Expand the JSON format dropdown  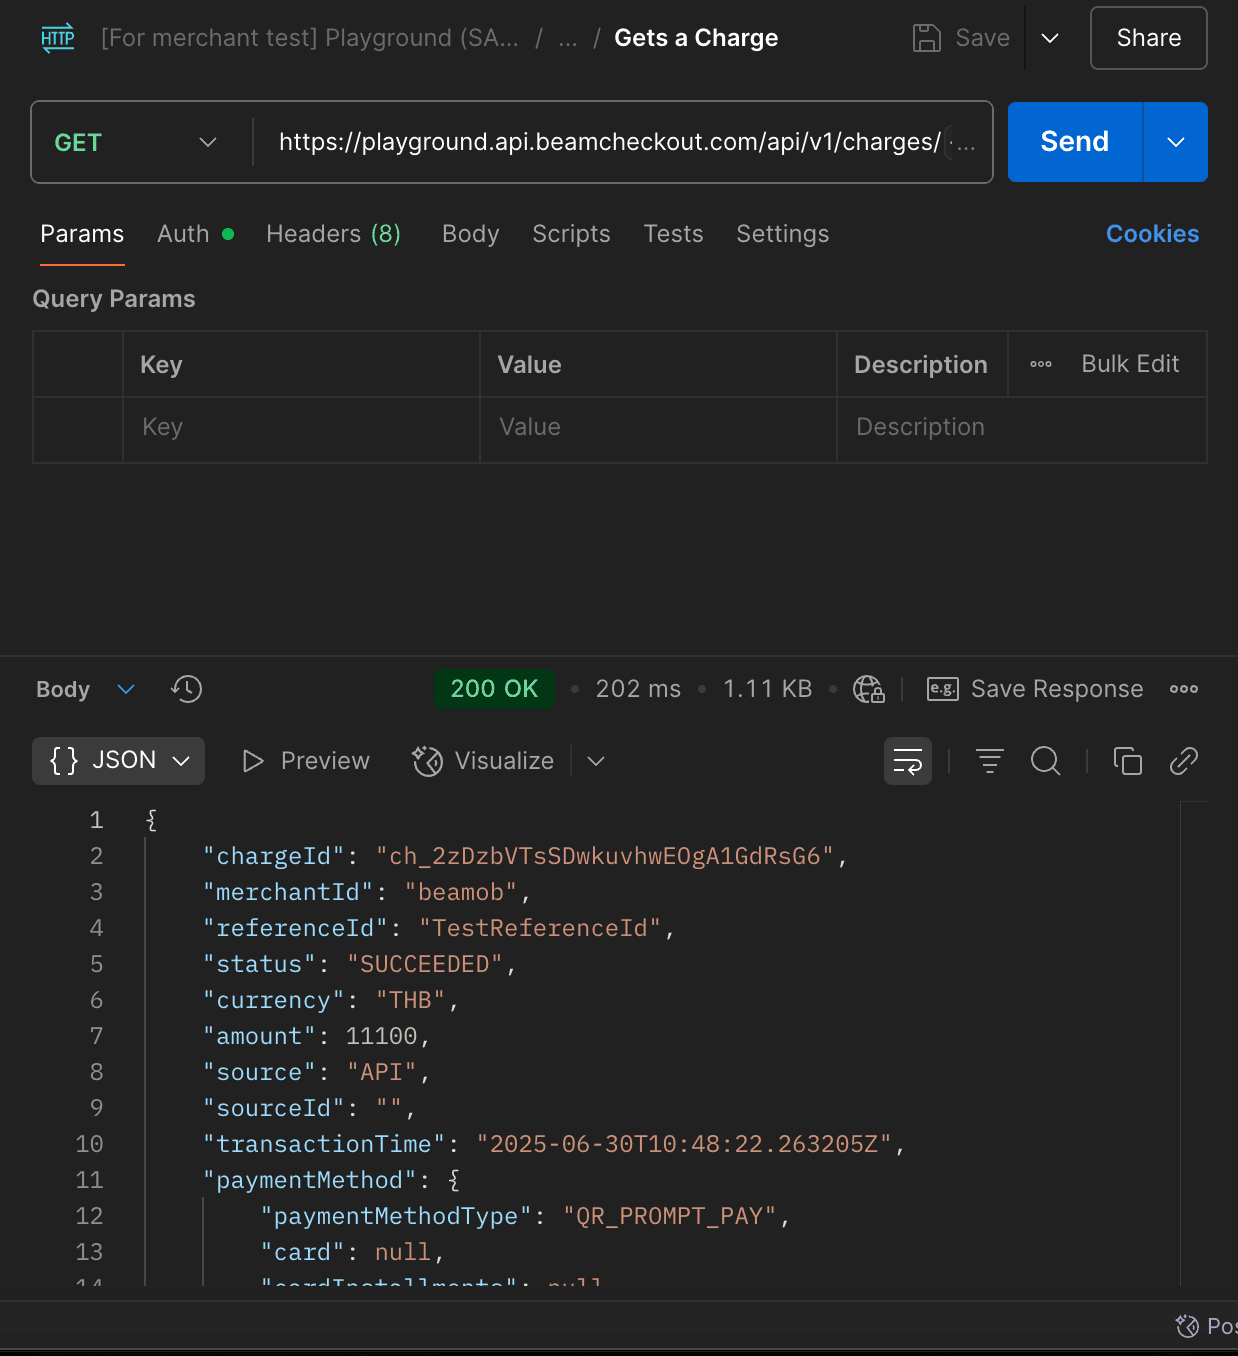(119, 761)
